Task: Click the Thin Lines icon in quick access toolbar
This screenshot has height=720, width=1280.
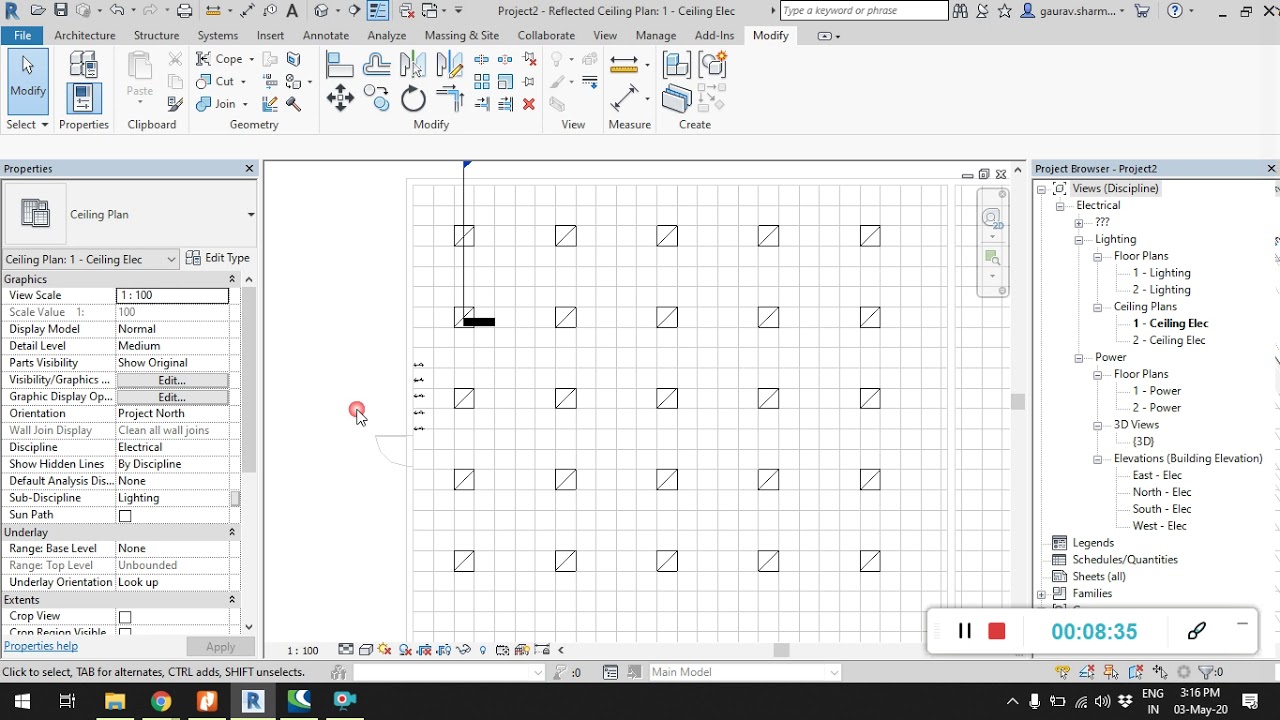Action: pyautogui.click(x=378, y=11)
